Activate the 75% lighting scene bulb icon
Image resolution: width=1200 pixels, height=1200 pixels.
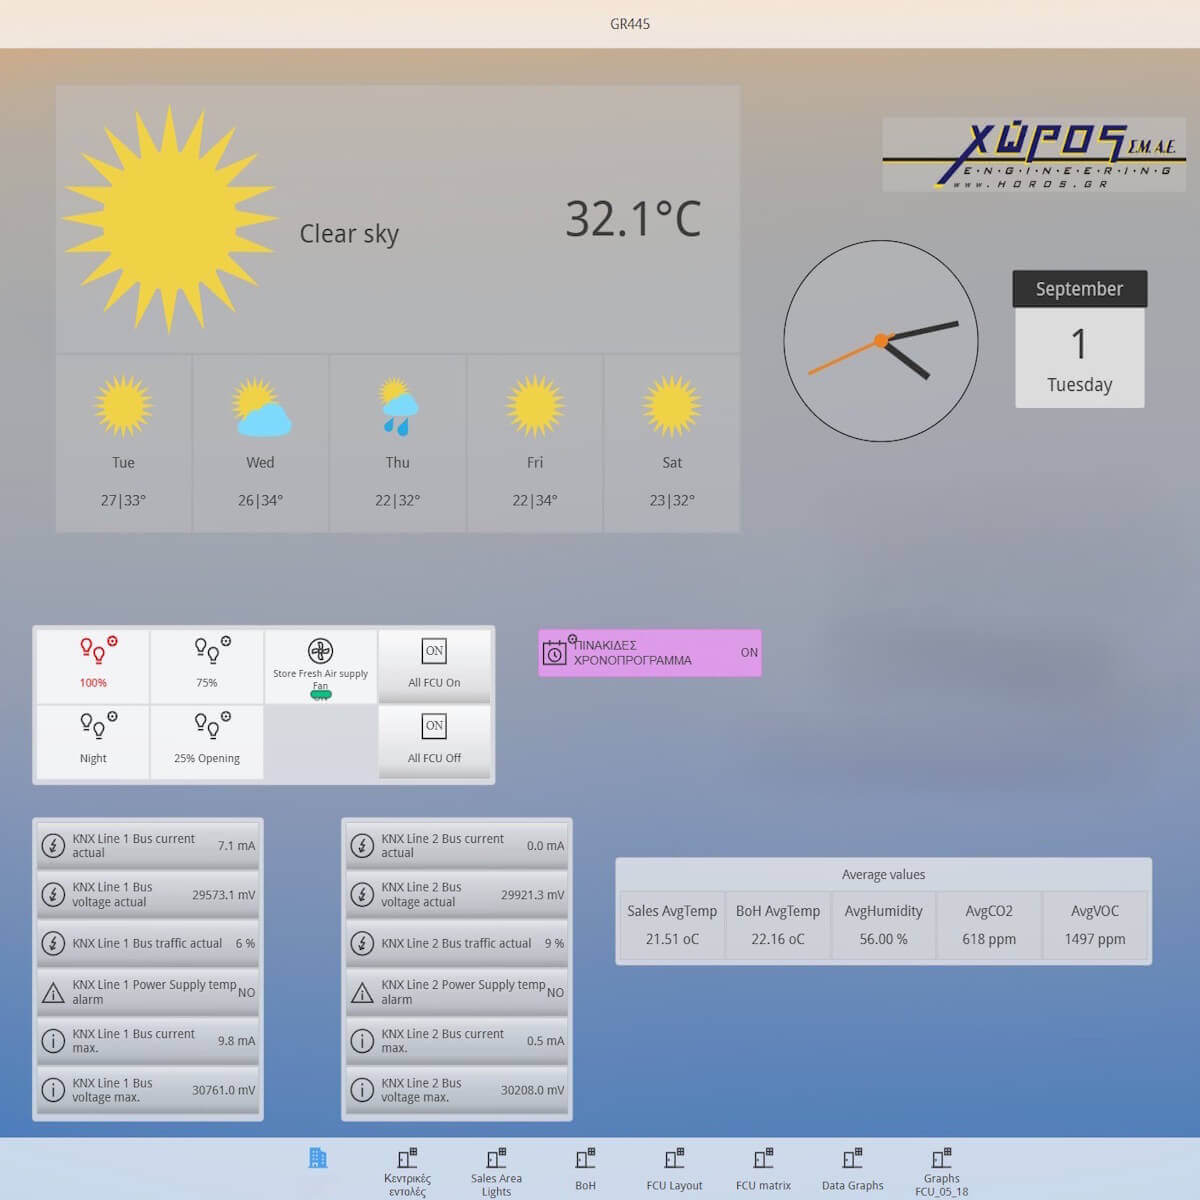click(212, 650)
